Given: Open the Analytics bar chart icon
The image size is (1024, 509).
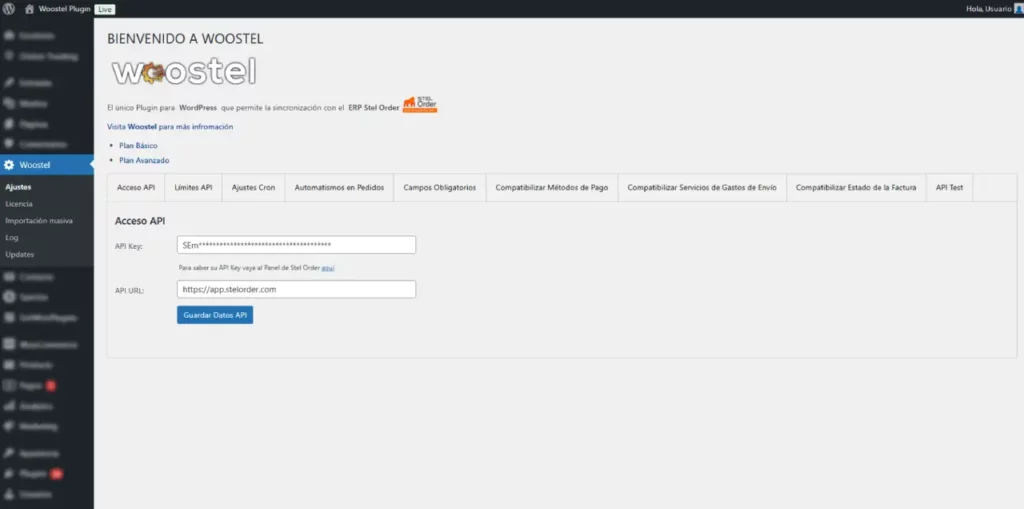Looking at the screenshot, I should point(9,406).
